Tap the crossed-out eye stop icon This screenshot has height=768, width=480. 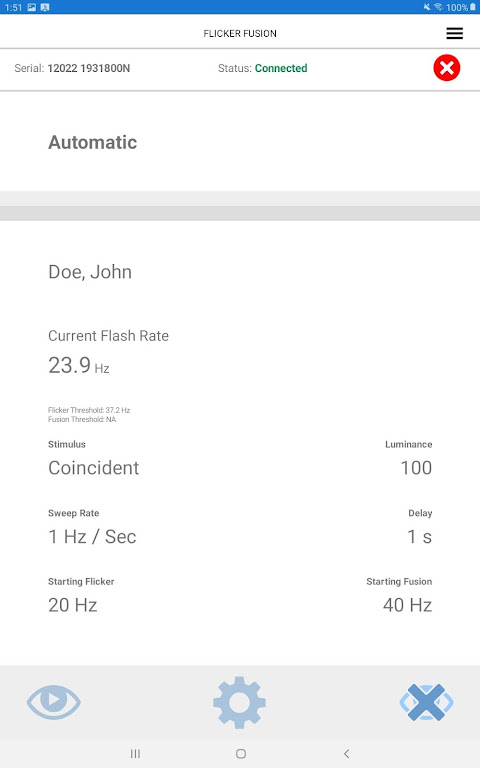click(426, 702)
